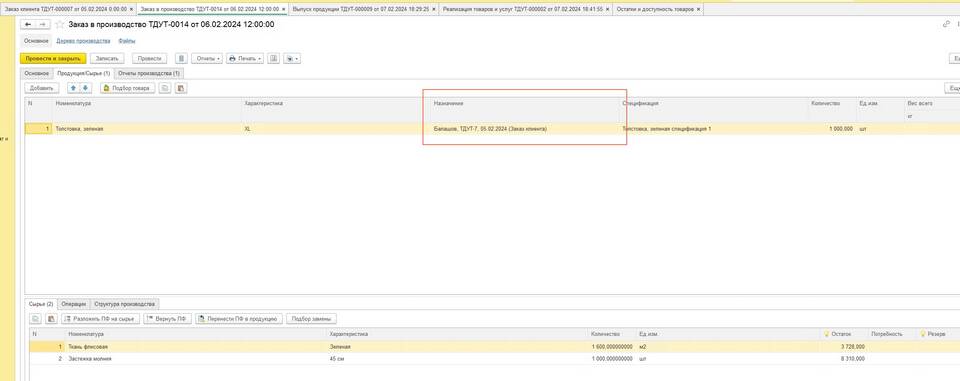Click the Подбор замены button
Screen dimensions: 960x381
pos(311,319)
